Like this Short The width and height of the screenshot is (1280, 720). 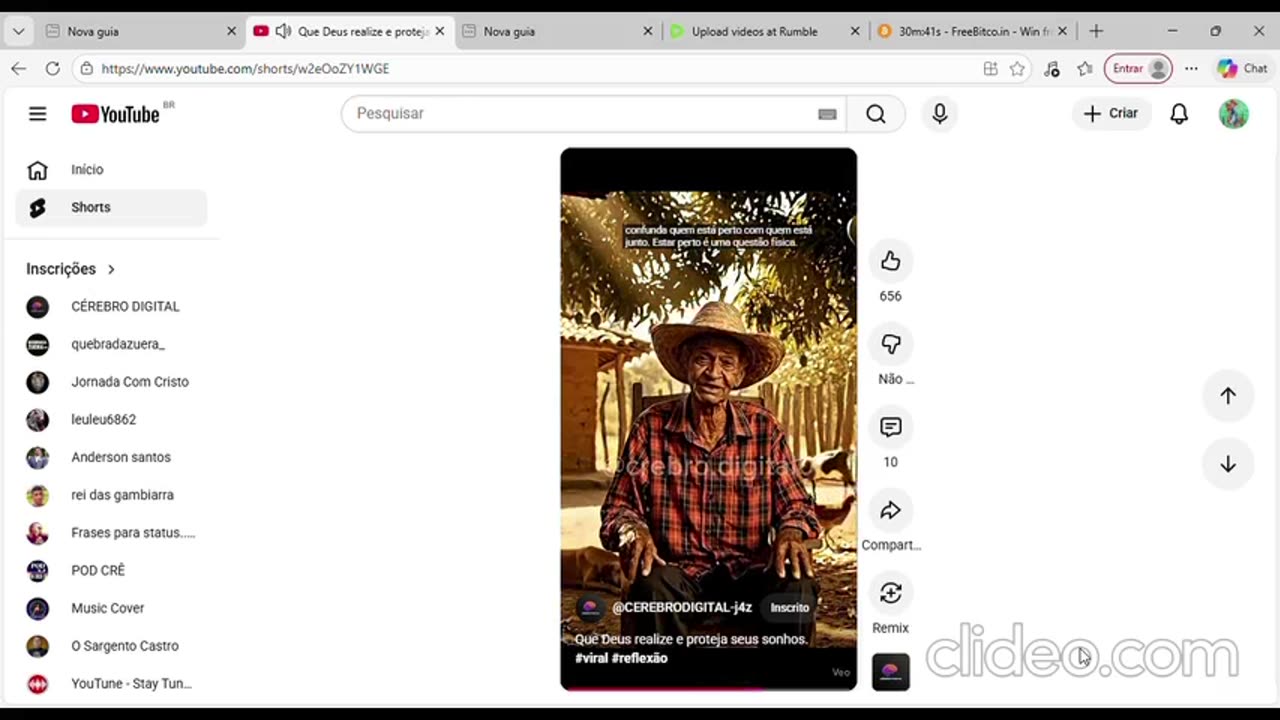point(890,262)
